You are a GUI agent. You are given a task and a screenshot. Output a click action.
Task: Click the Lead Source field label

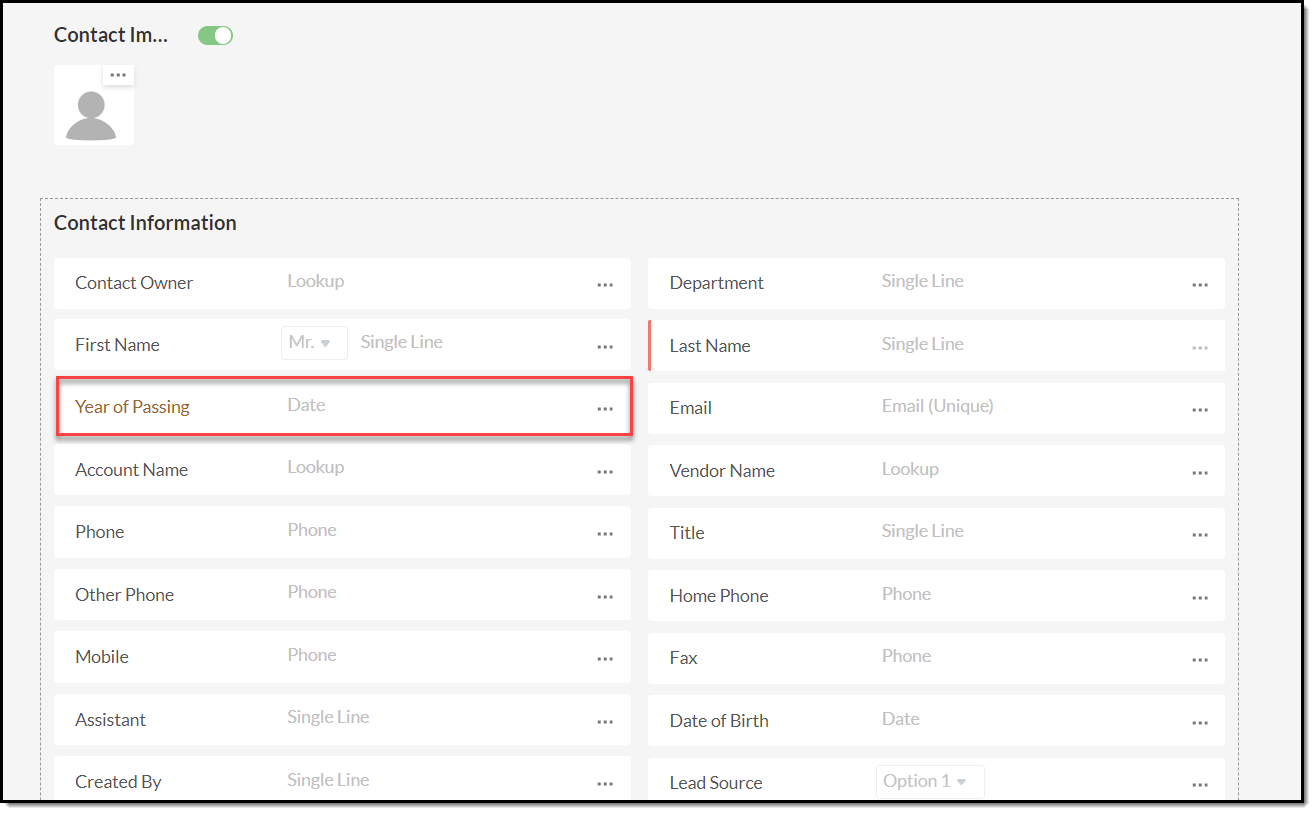[x=716, y=783]
